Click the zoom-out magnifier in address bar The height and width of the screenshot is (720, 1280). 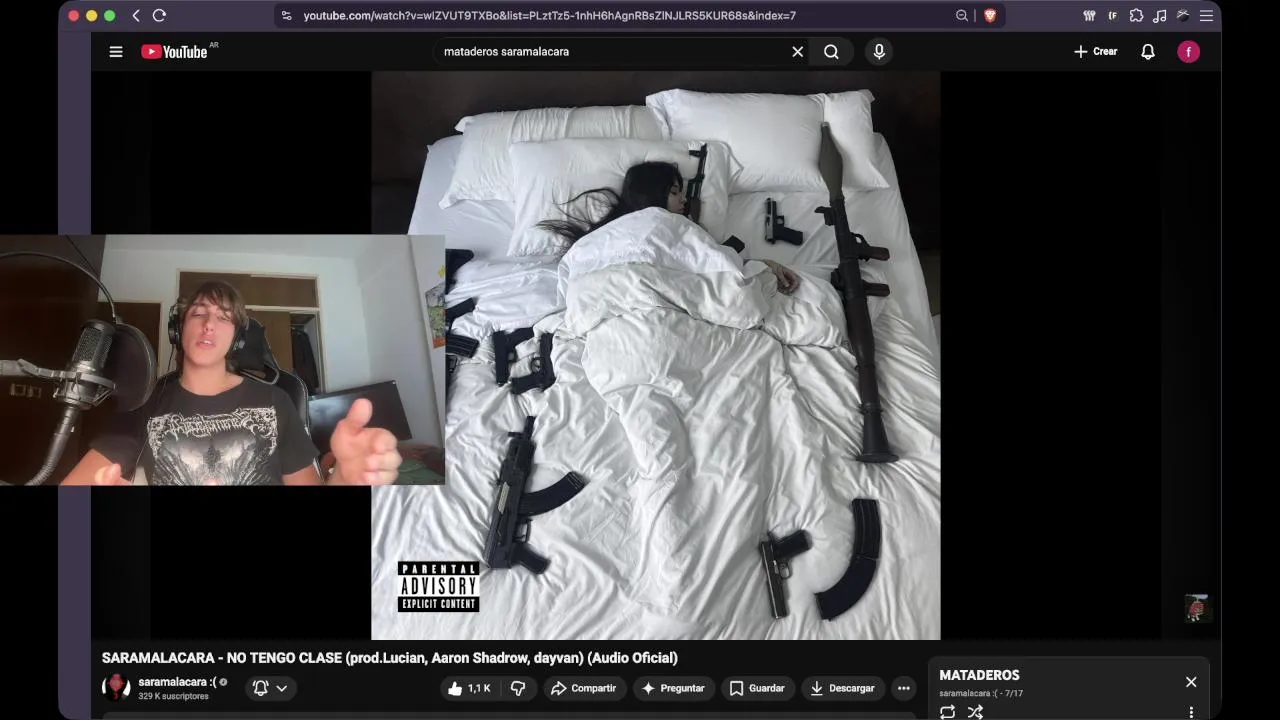962,15
